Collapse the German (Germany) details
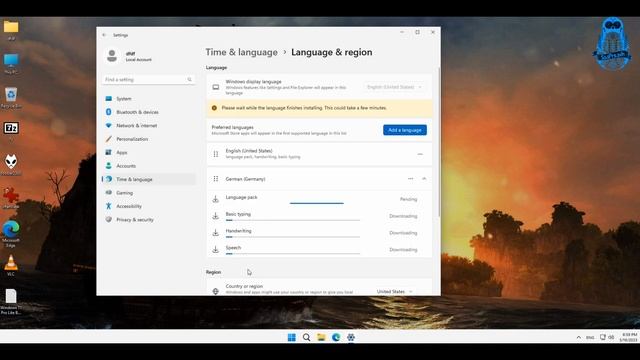 (x=424, y=179)
